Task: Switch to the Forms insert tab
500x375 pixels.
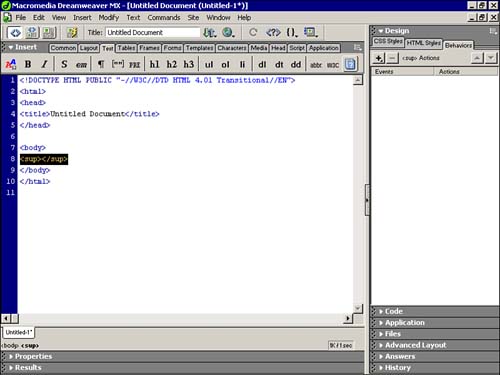Action: [x=172, y=48]
